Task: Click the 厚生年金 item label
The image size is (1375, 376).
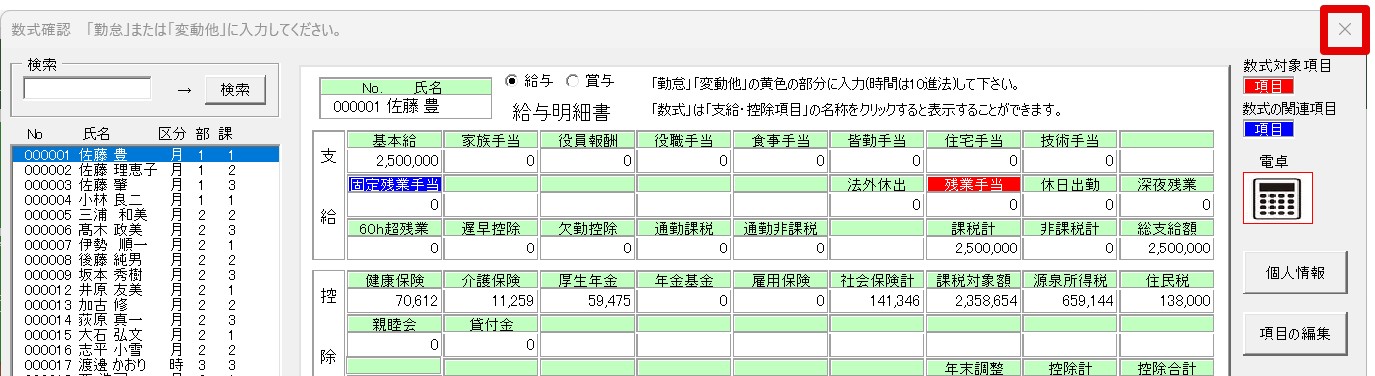Action: click(x=587, y=280)
